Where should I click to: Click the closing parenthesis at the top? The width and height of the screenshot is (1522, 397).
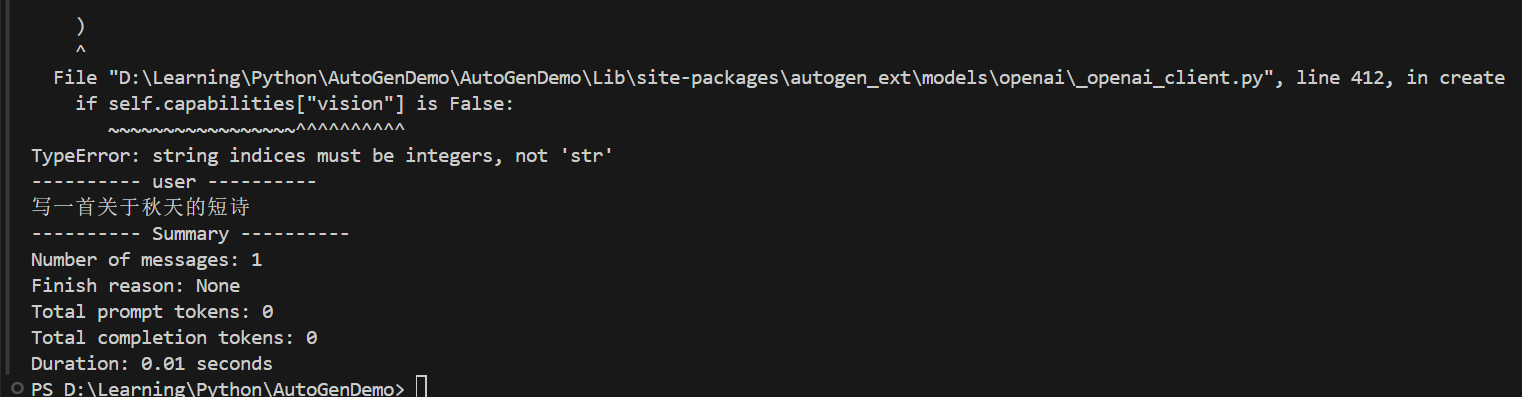(x=80, y=27)
